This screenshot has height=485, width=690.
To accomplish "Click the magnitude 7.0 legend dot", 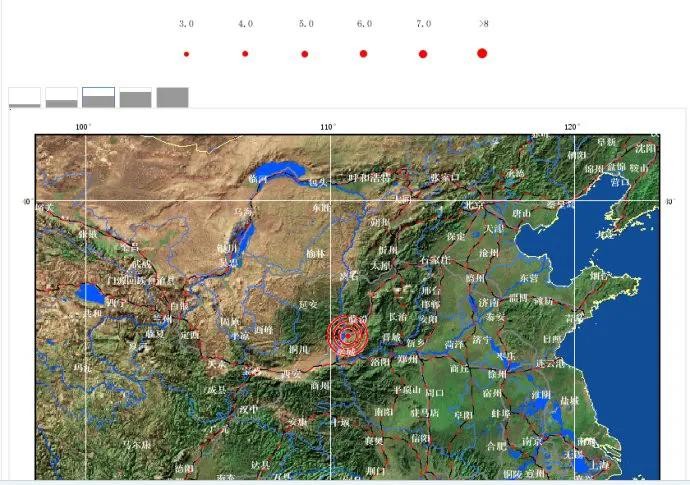I will (x=423, y=54).
